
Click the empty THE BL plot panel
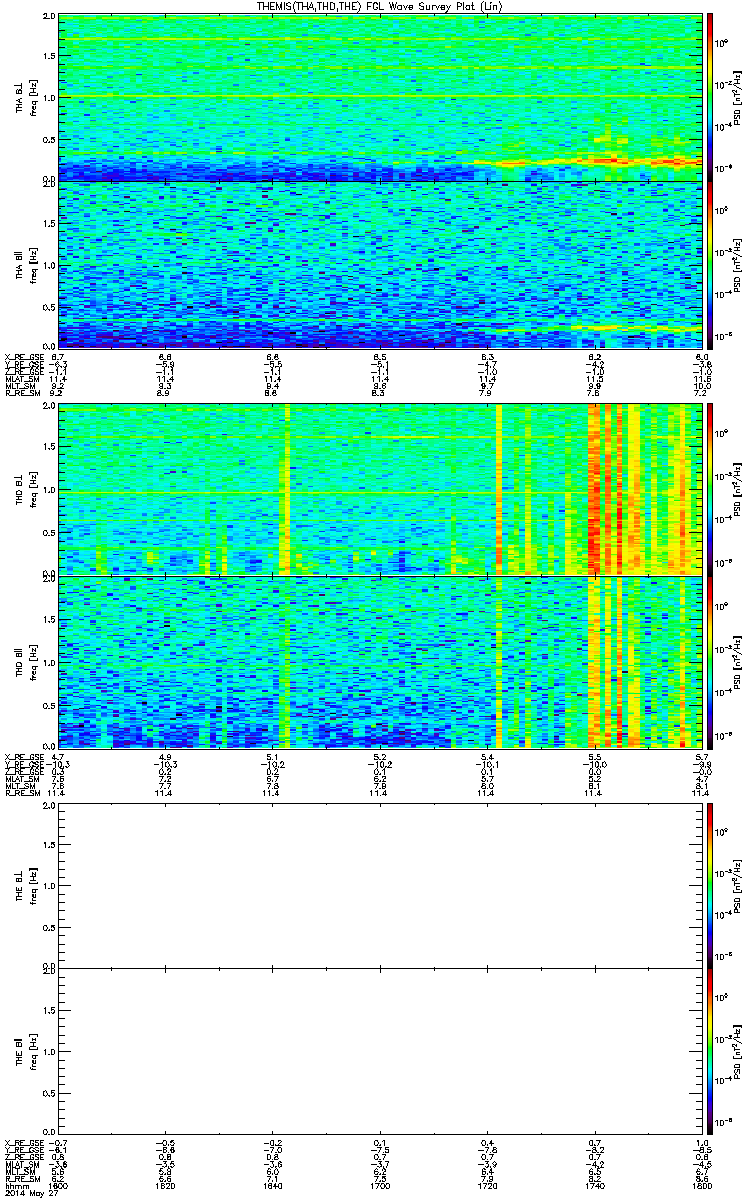click(x=379, y=884)
